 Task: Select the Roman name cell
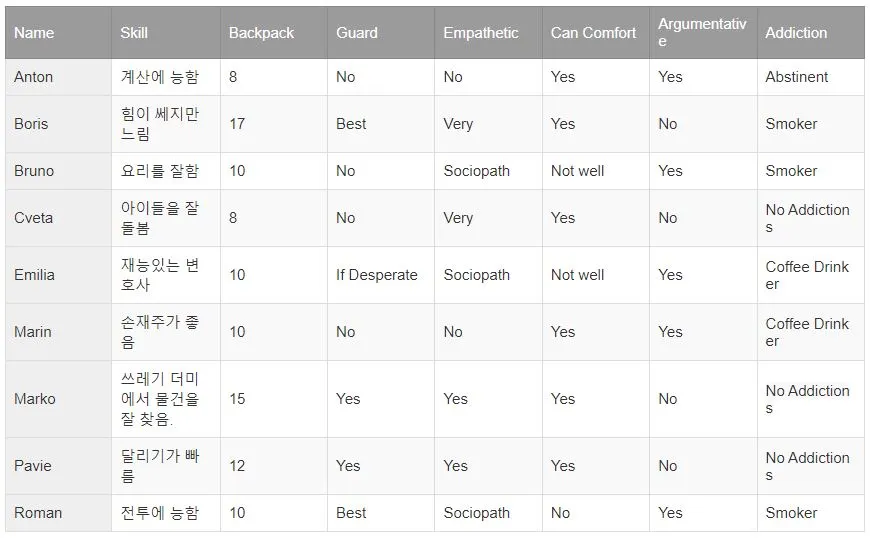[x=38, y=513]
